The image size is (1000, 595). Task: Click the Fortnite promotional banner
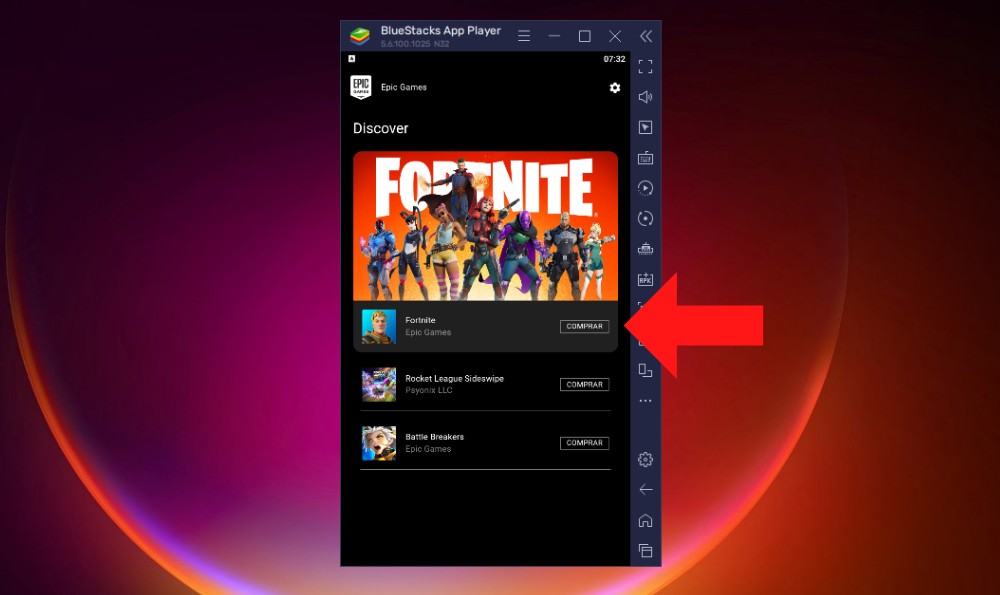[x=485, y=225]
